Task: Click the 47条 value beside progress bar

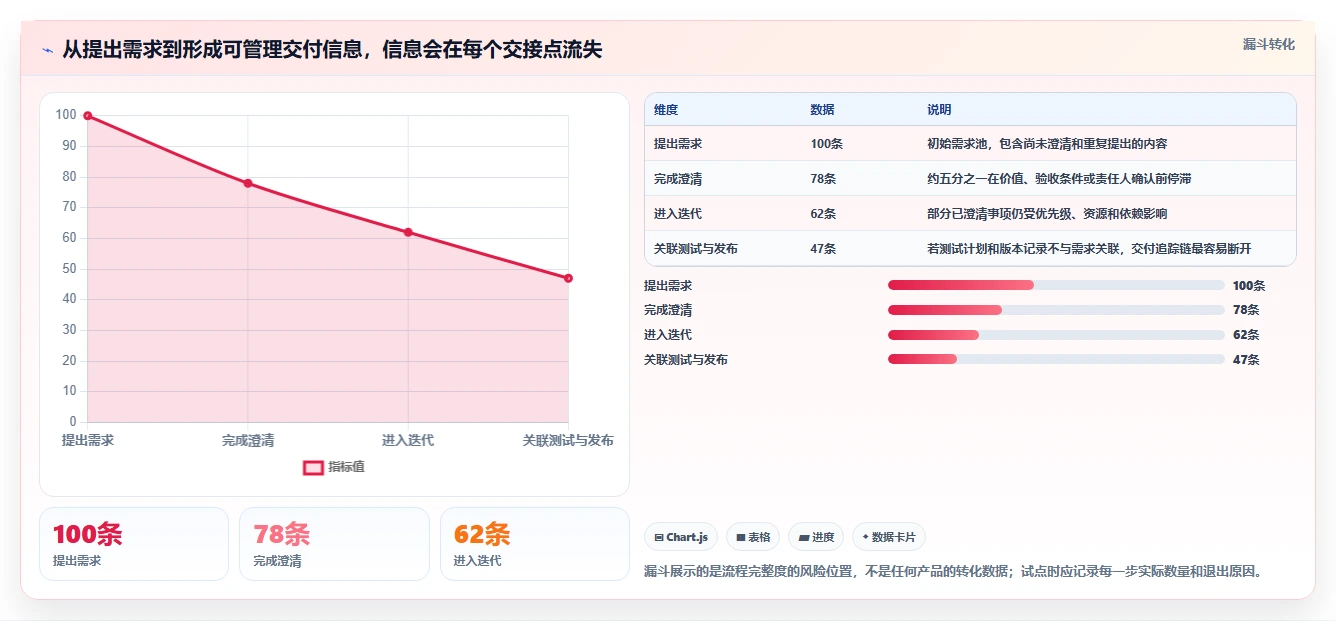Action: pyautogui.click(x=1246, y=360)
